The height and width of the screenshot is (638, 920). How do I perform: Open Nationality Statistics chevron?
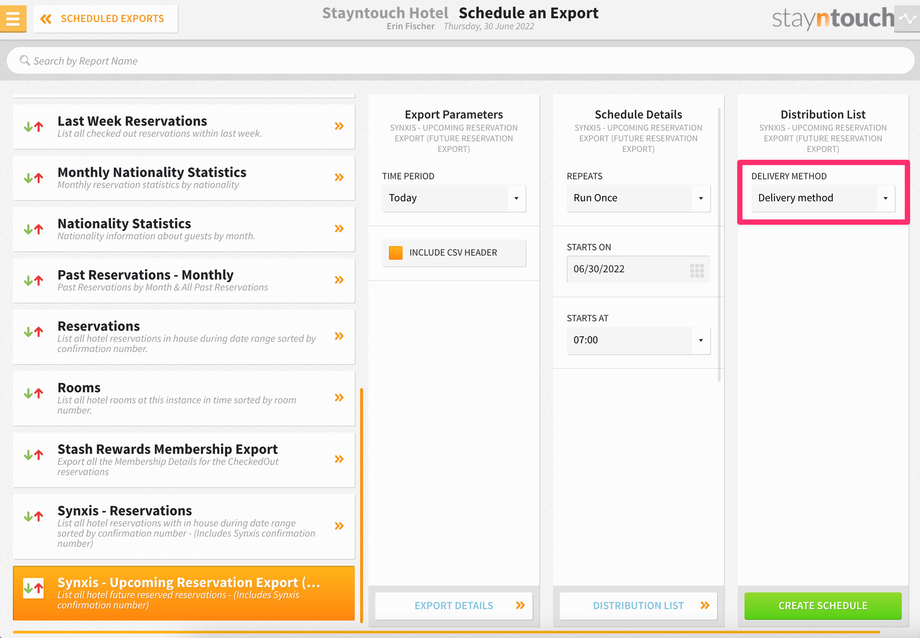(339, 228)
